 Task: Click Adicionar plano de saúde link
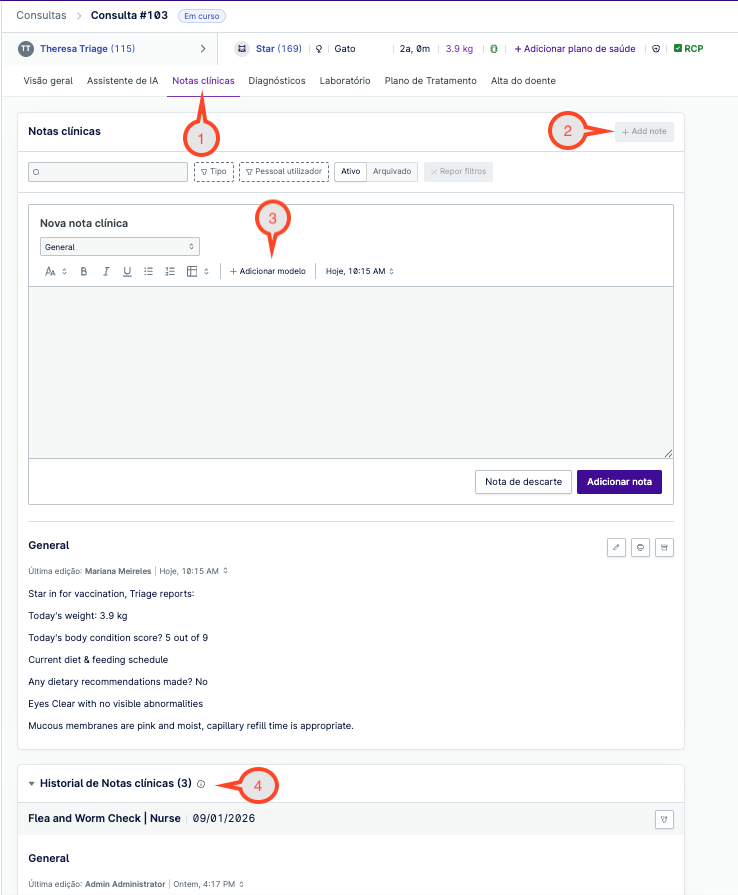575,49
